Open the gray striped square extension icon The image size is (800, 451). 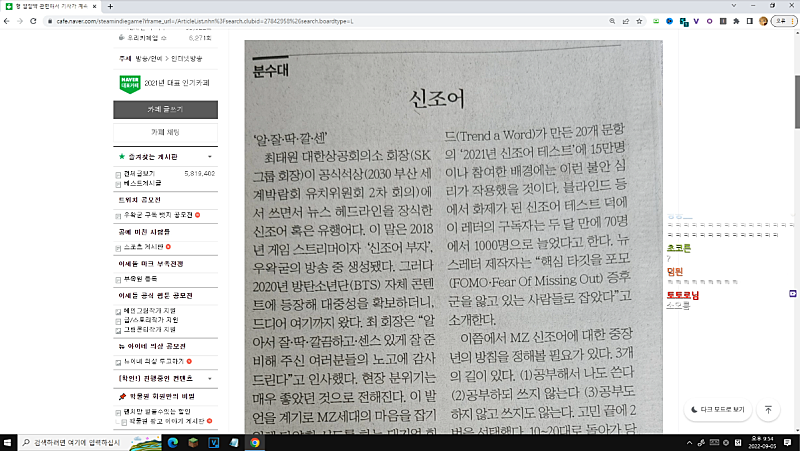[x=723, y=21]
